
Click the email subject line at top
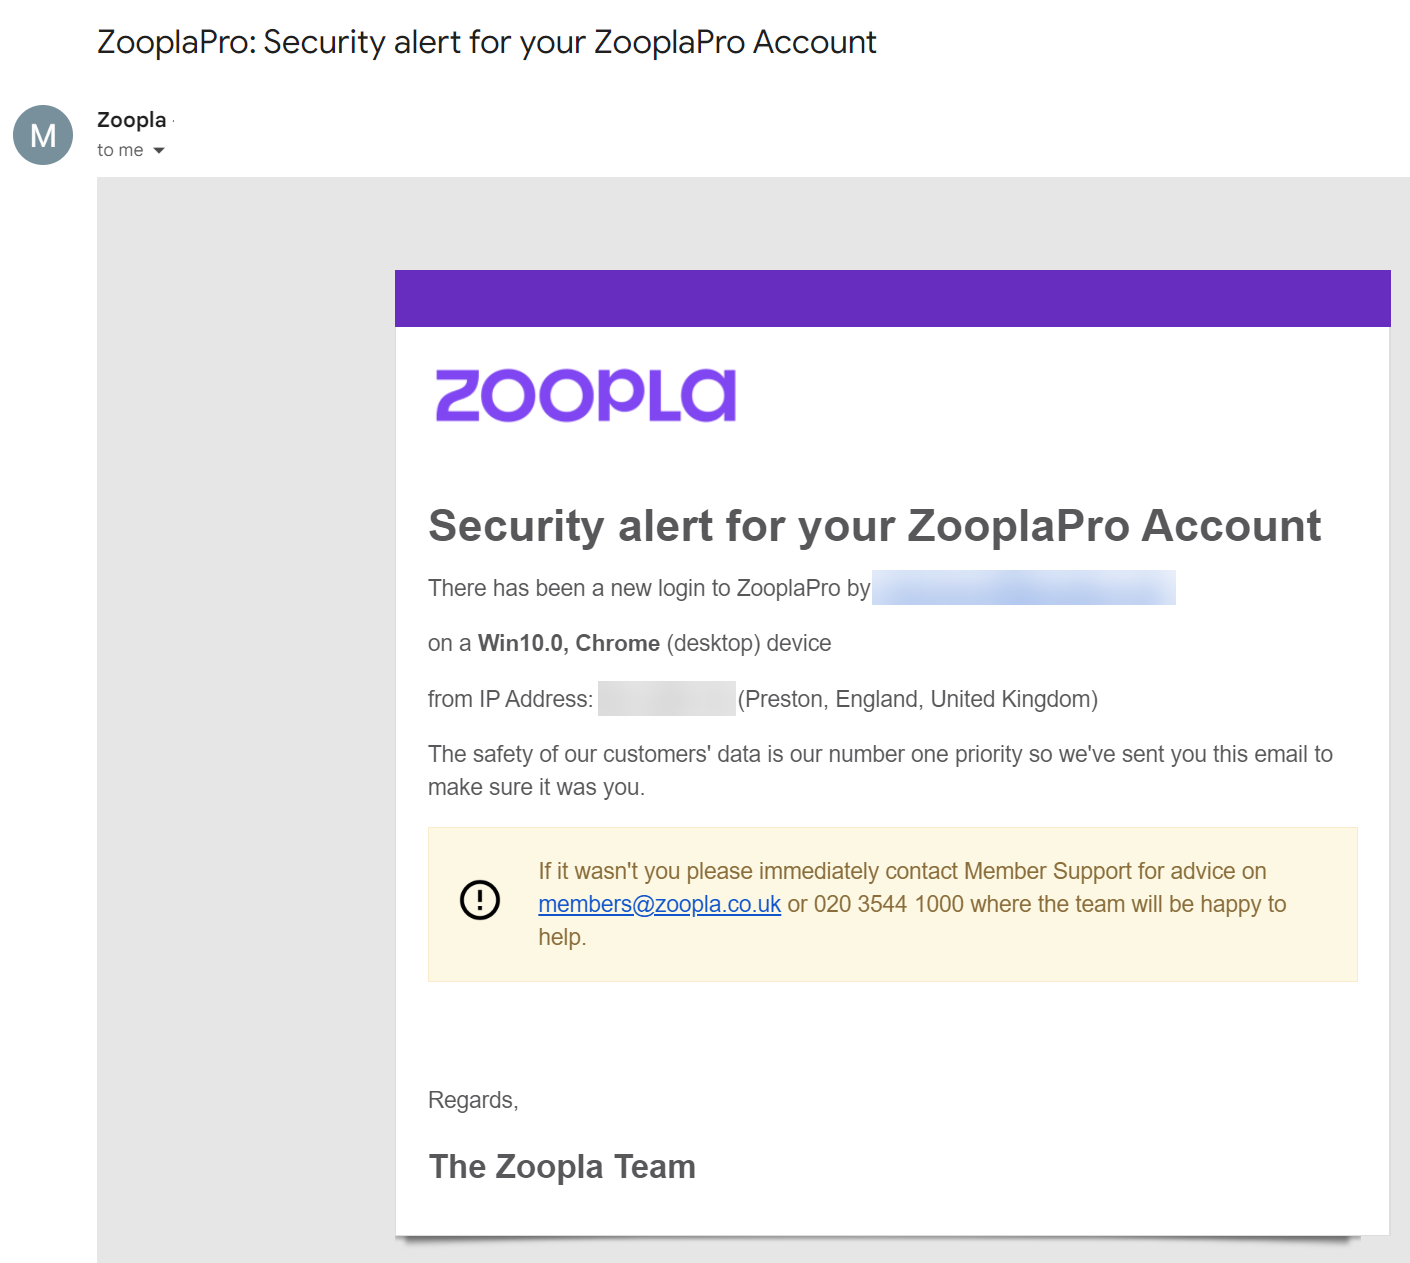point(486,42)
